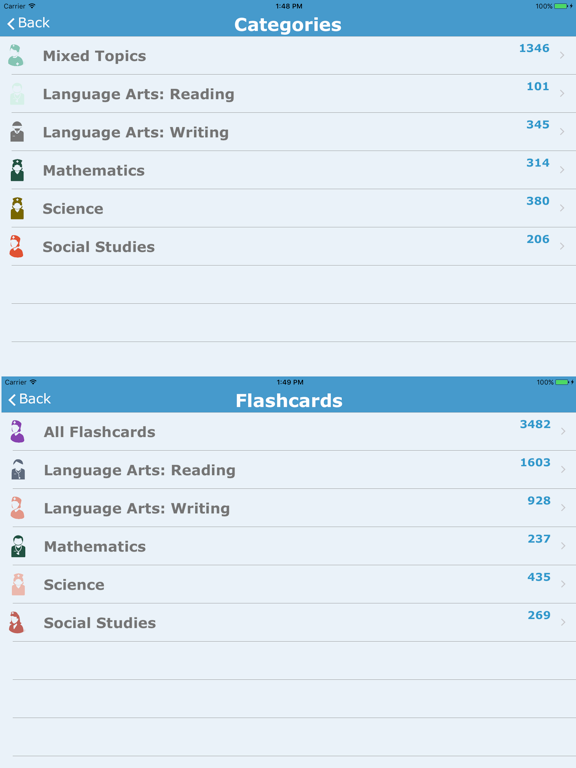Tap the red Social Studies icon in Categories
The height and width of the screenshot is (768, 576).
(16, 246)
